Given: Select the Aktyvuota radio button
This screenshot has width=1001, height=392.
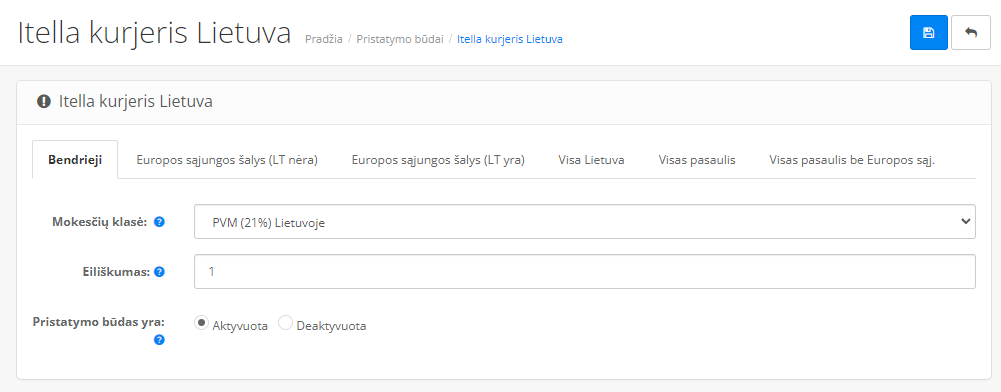Looking at the screenshot, I should 201,323.
